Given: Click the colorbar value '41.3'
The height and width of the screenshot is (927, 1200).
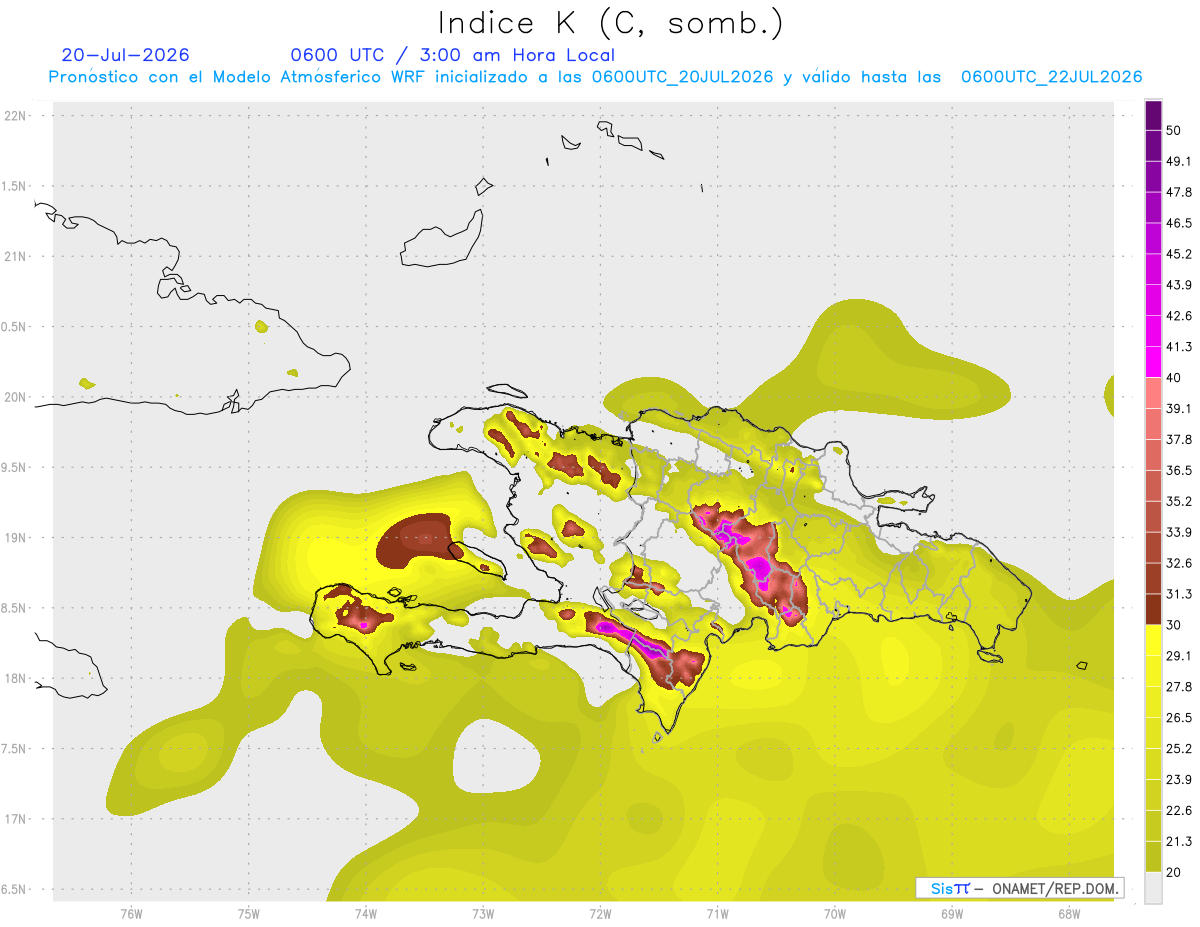Looking at the screenshot, I should coord(1179,347).
